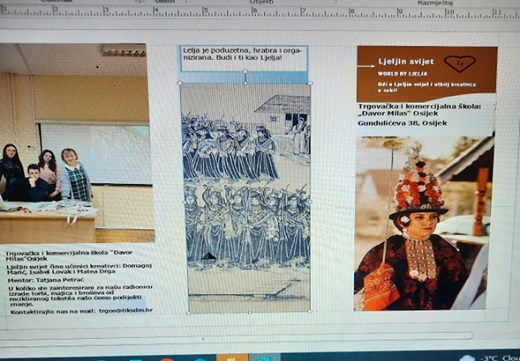Click the handle joining text box and drawing

coord(245,77)
